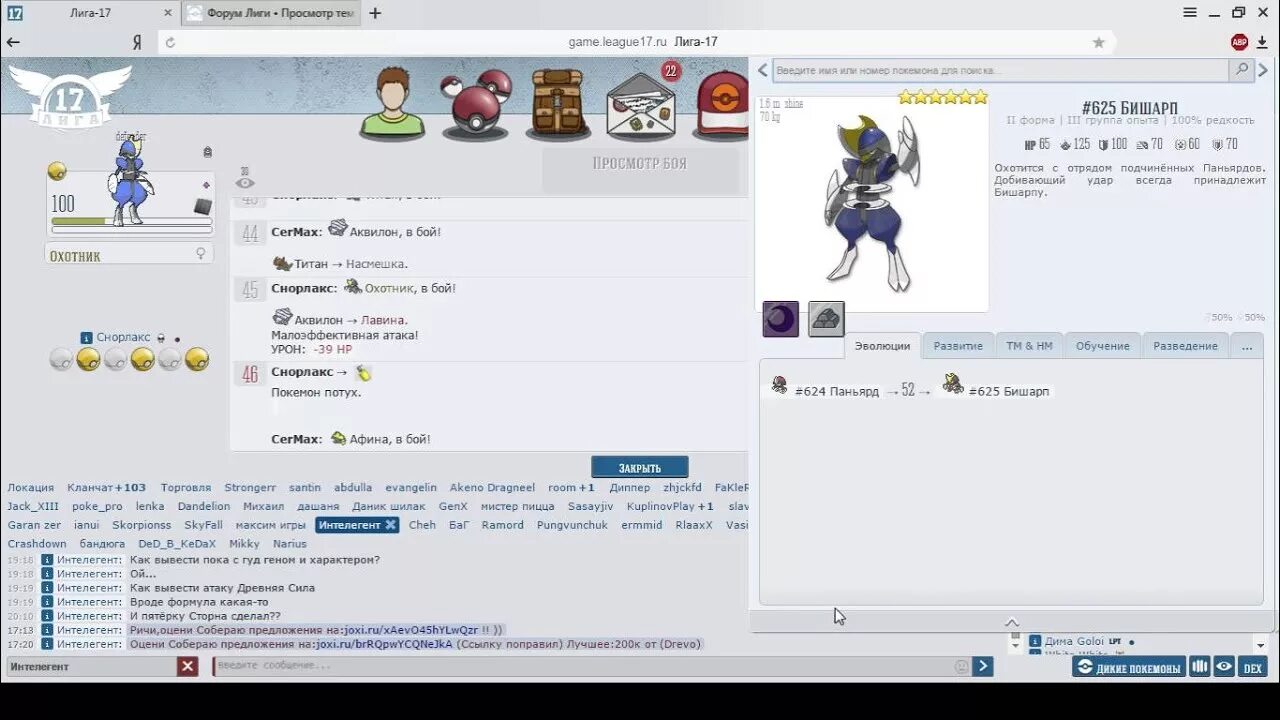Go to the previous Pokedex entry arrow
This screenshot has height=720, width=1280.
click(762, 70)
